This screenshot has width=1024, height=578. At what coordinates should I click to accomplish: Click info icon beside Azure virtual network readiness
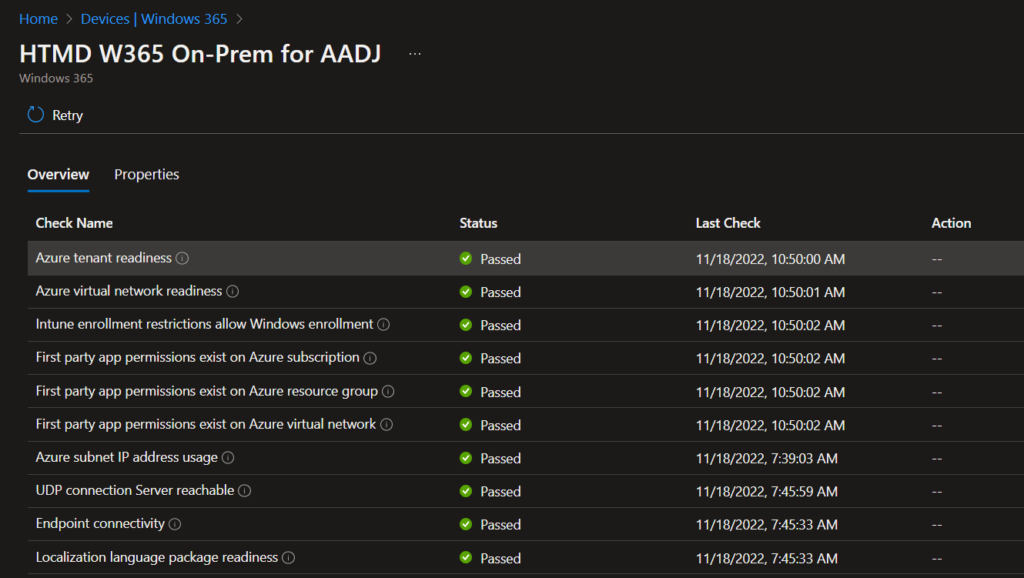[x=232, y=291]
